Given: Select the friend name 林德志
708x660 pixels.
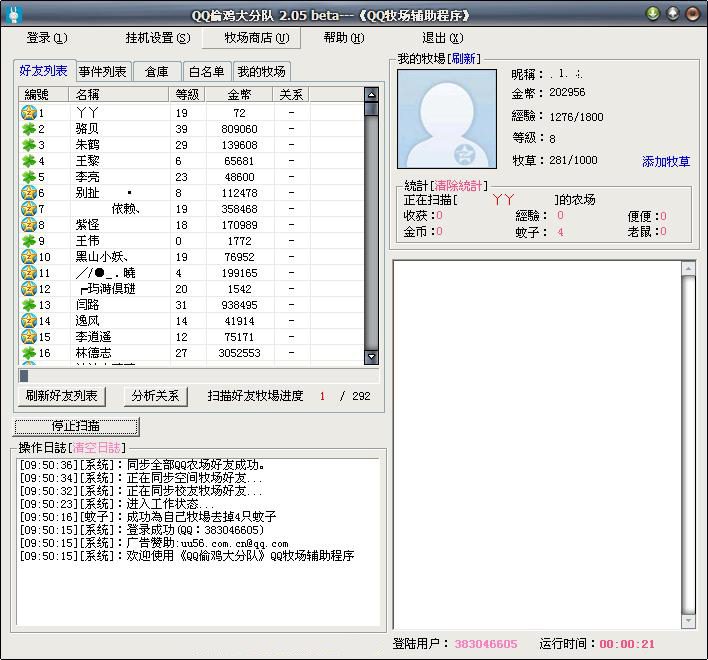Looking at the screenshot, I should coord(93,353).
